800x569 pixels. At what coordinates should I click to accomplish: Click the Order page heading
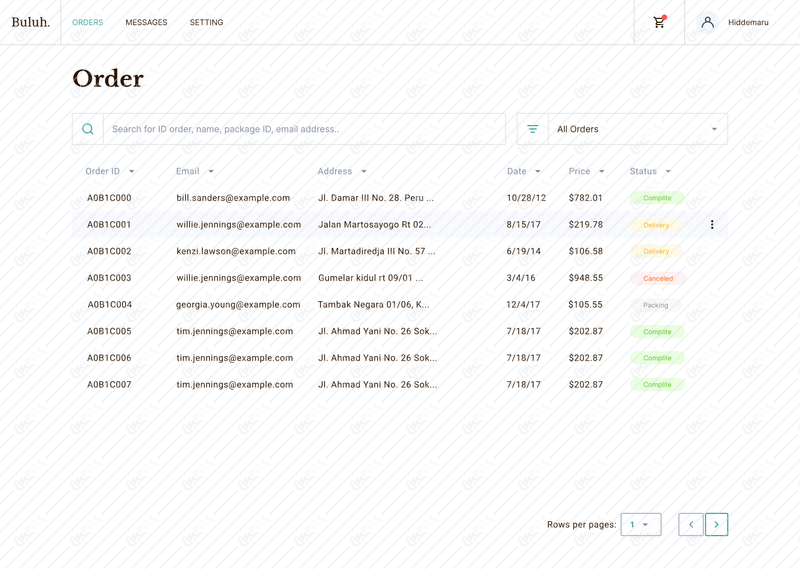[x=108, y=79]
